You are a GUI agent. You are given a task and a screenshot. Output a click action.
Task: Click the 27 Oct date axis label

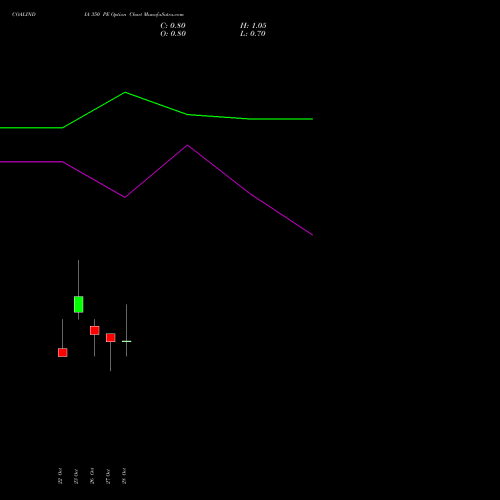(108, 476)
